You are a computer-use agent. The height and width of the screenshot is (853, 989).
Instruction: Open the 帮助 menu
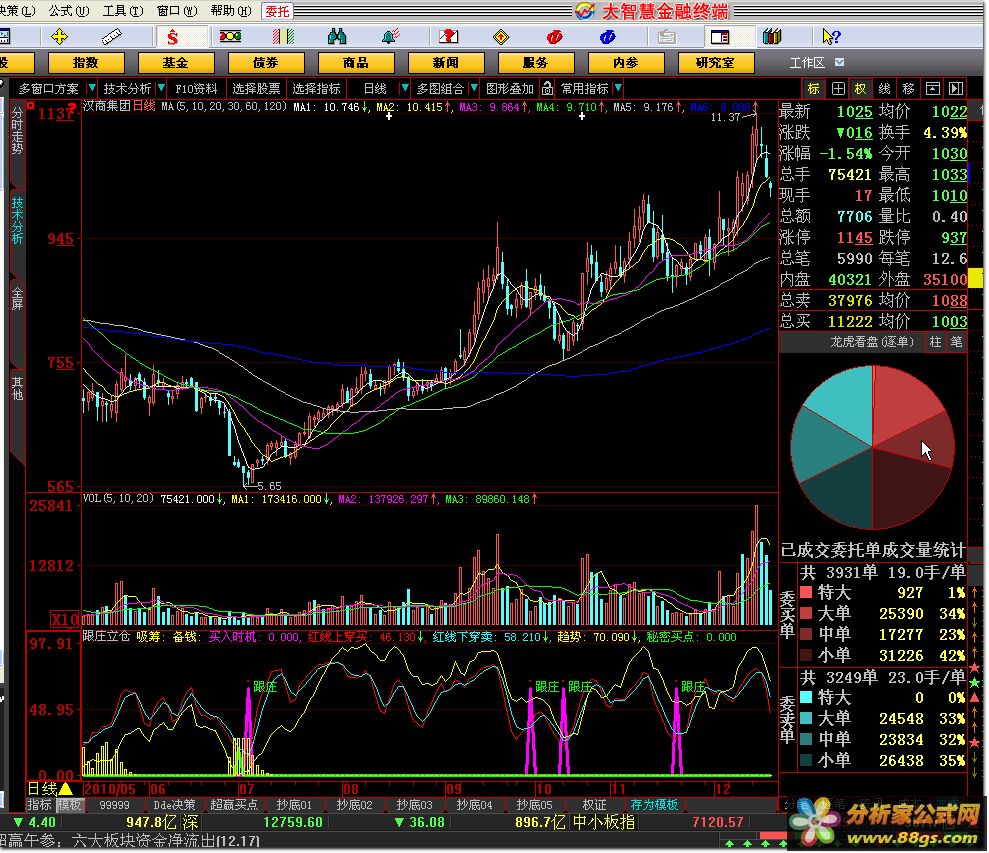point(231,11)
